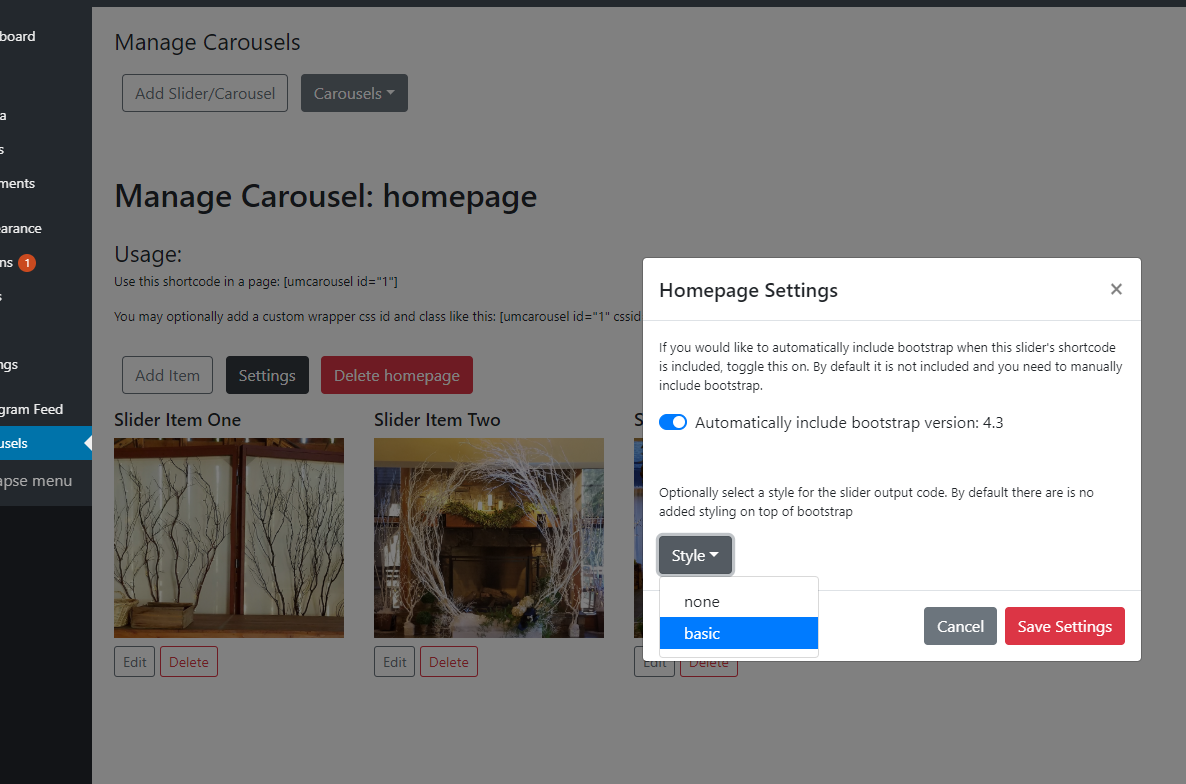
Task: Click the Delete homepage button
Action: pos(396,375)
